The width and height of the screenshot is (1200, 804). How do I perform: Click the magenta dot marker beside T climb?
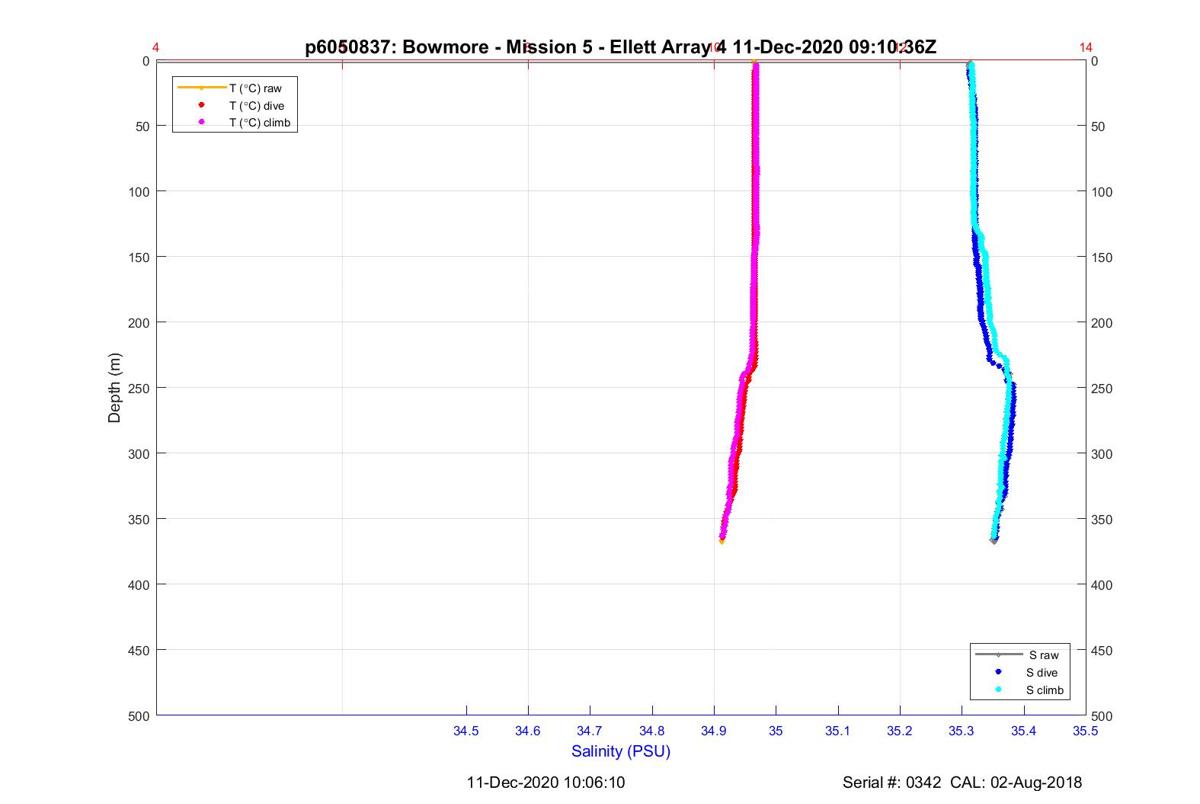tap(201, 122)
